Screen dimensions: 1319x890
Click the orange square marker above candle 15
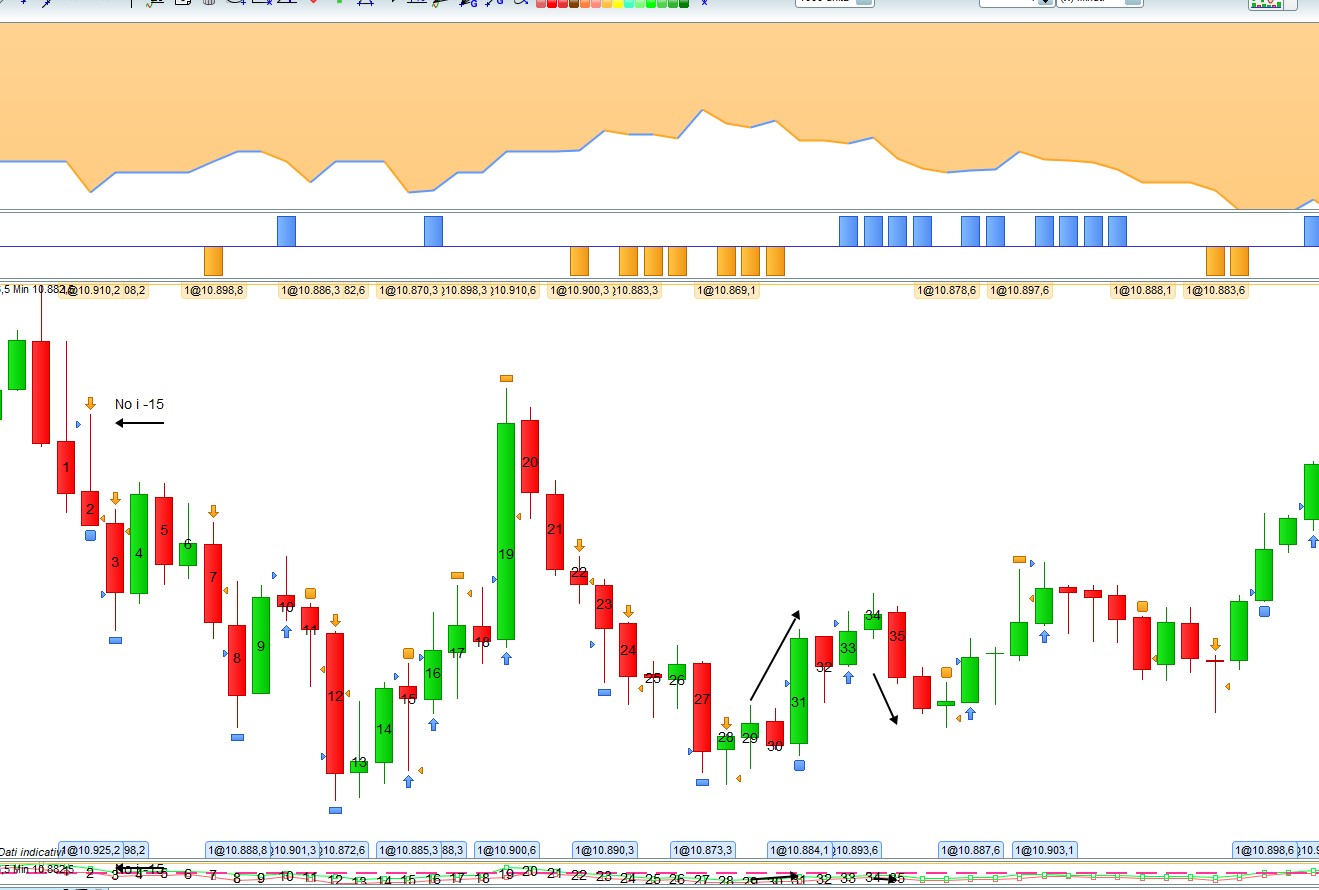click(x=408, y=653)
